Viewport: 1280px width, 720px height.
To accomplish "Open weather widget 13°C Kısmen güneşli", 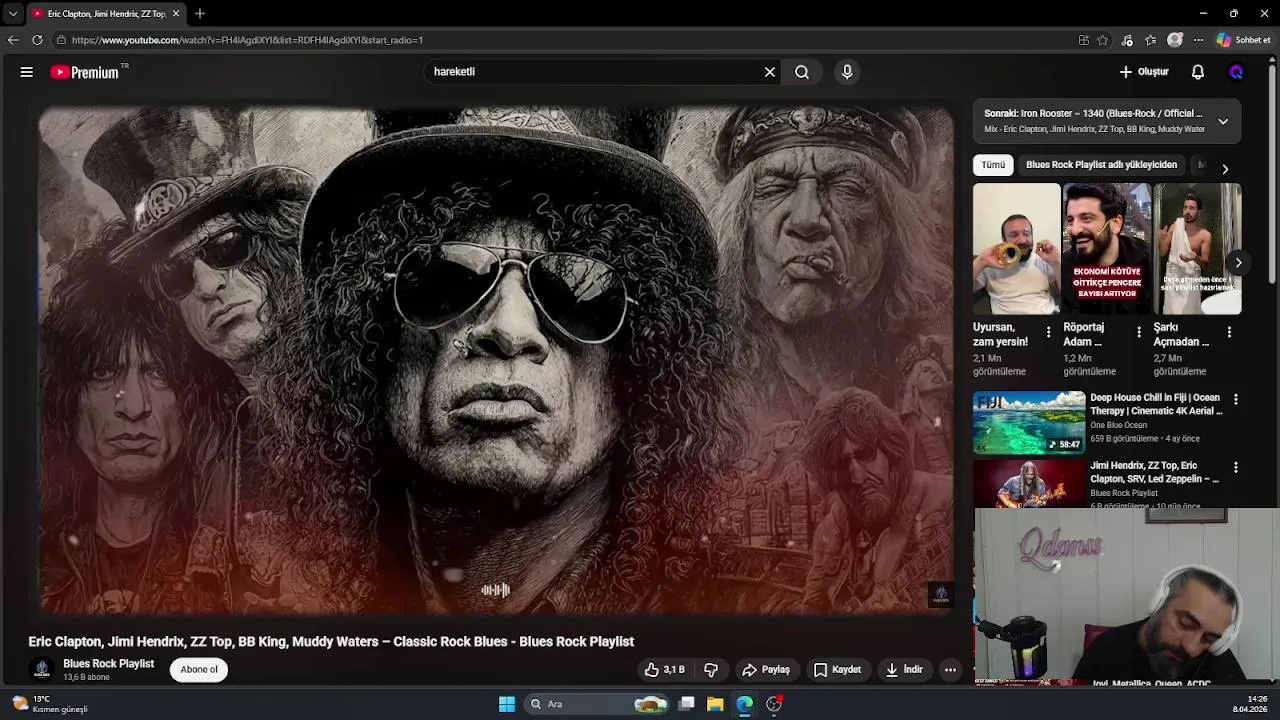I will [50, 704].
